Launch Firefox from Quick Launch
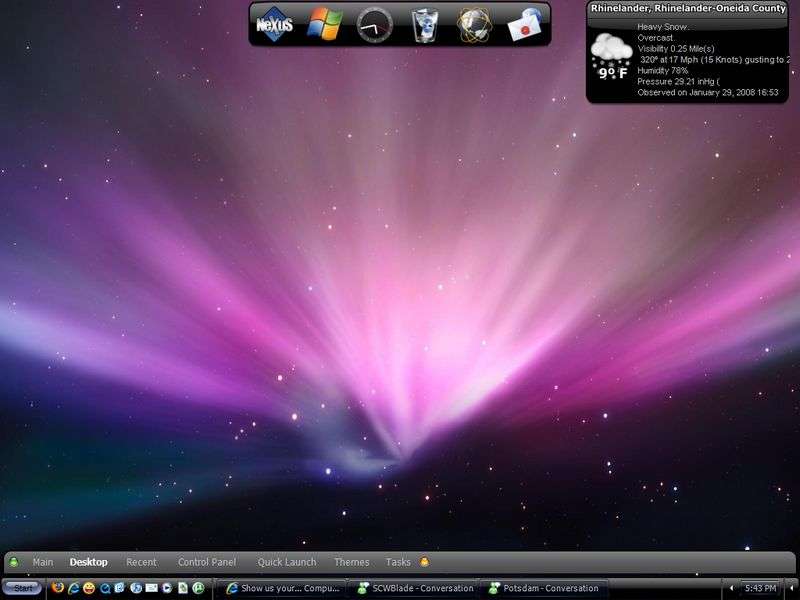 (58, 588)
